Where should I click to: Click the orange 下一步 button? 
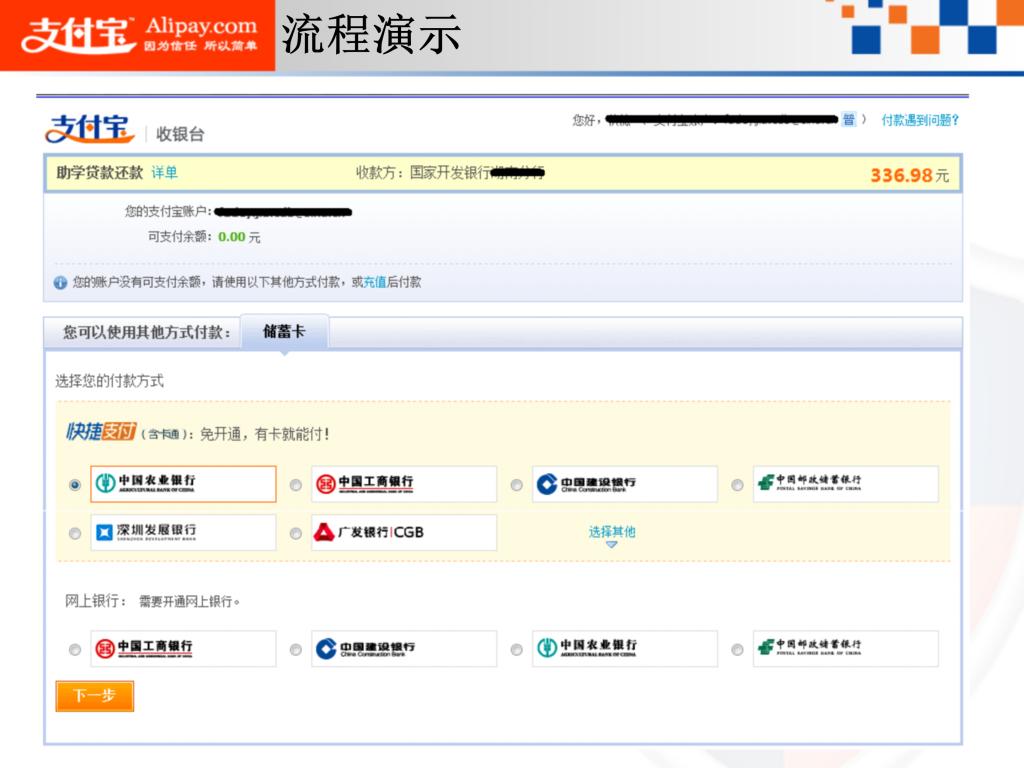(95, 696)
